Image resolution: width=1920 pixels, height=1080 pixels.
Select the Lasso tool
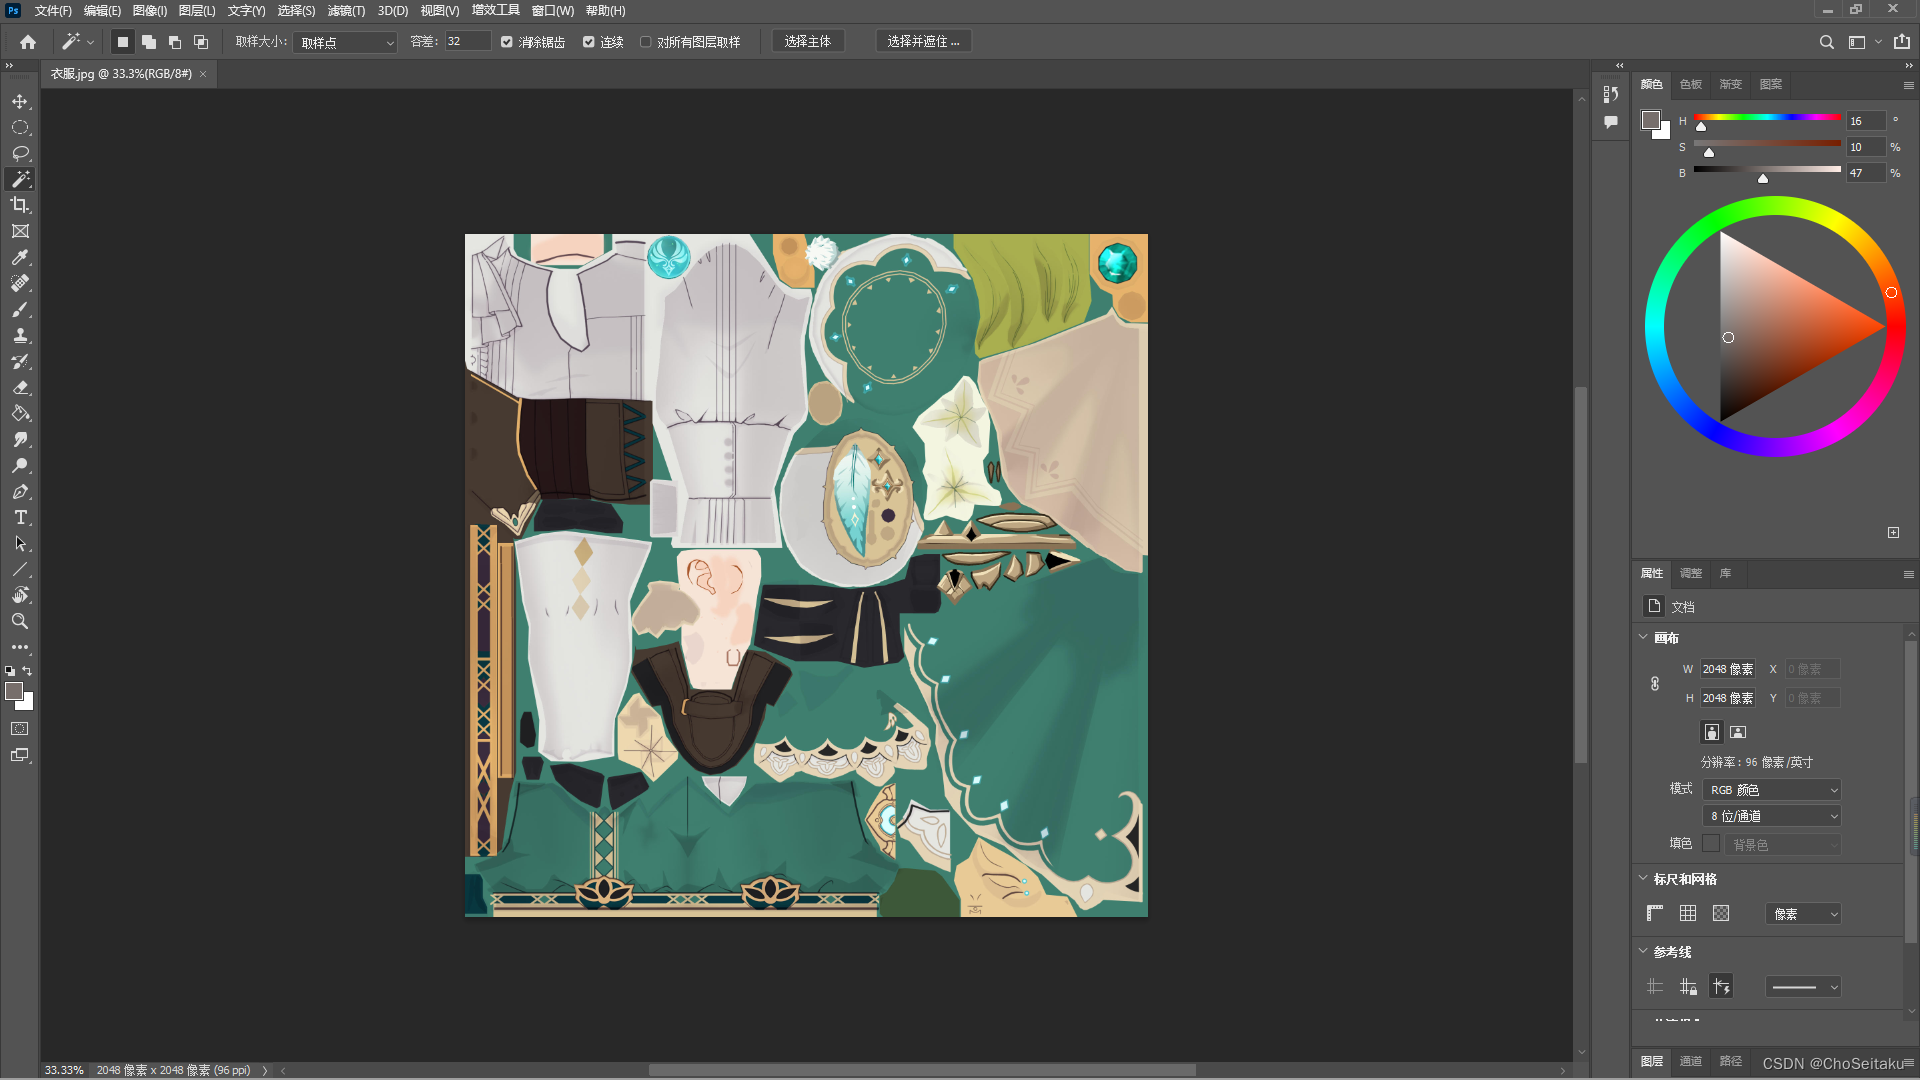coord(20,153)
